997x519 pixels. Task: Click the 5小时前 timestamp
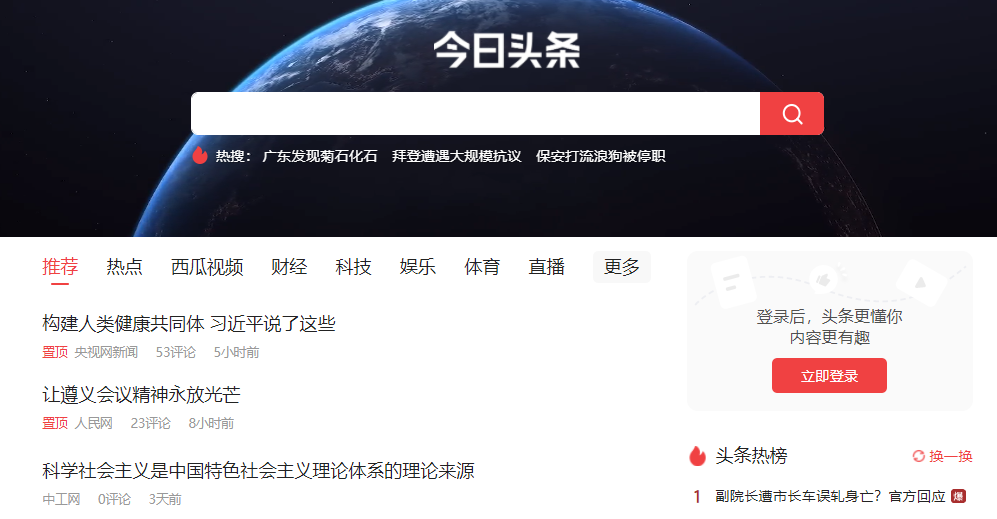237,352
